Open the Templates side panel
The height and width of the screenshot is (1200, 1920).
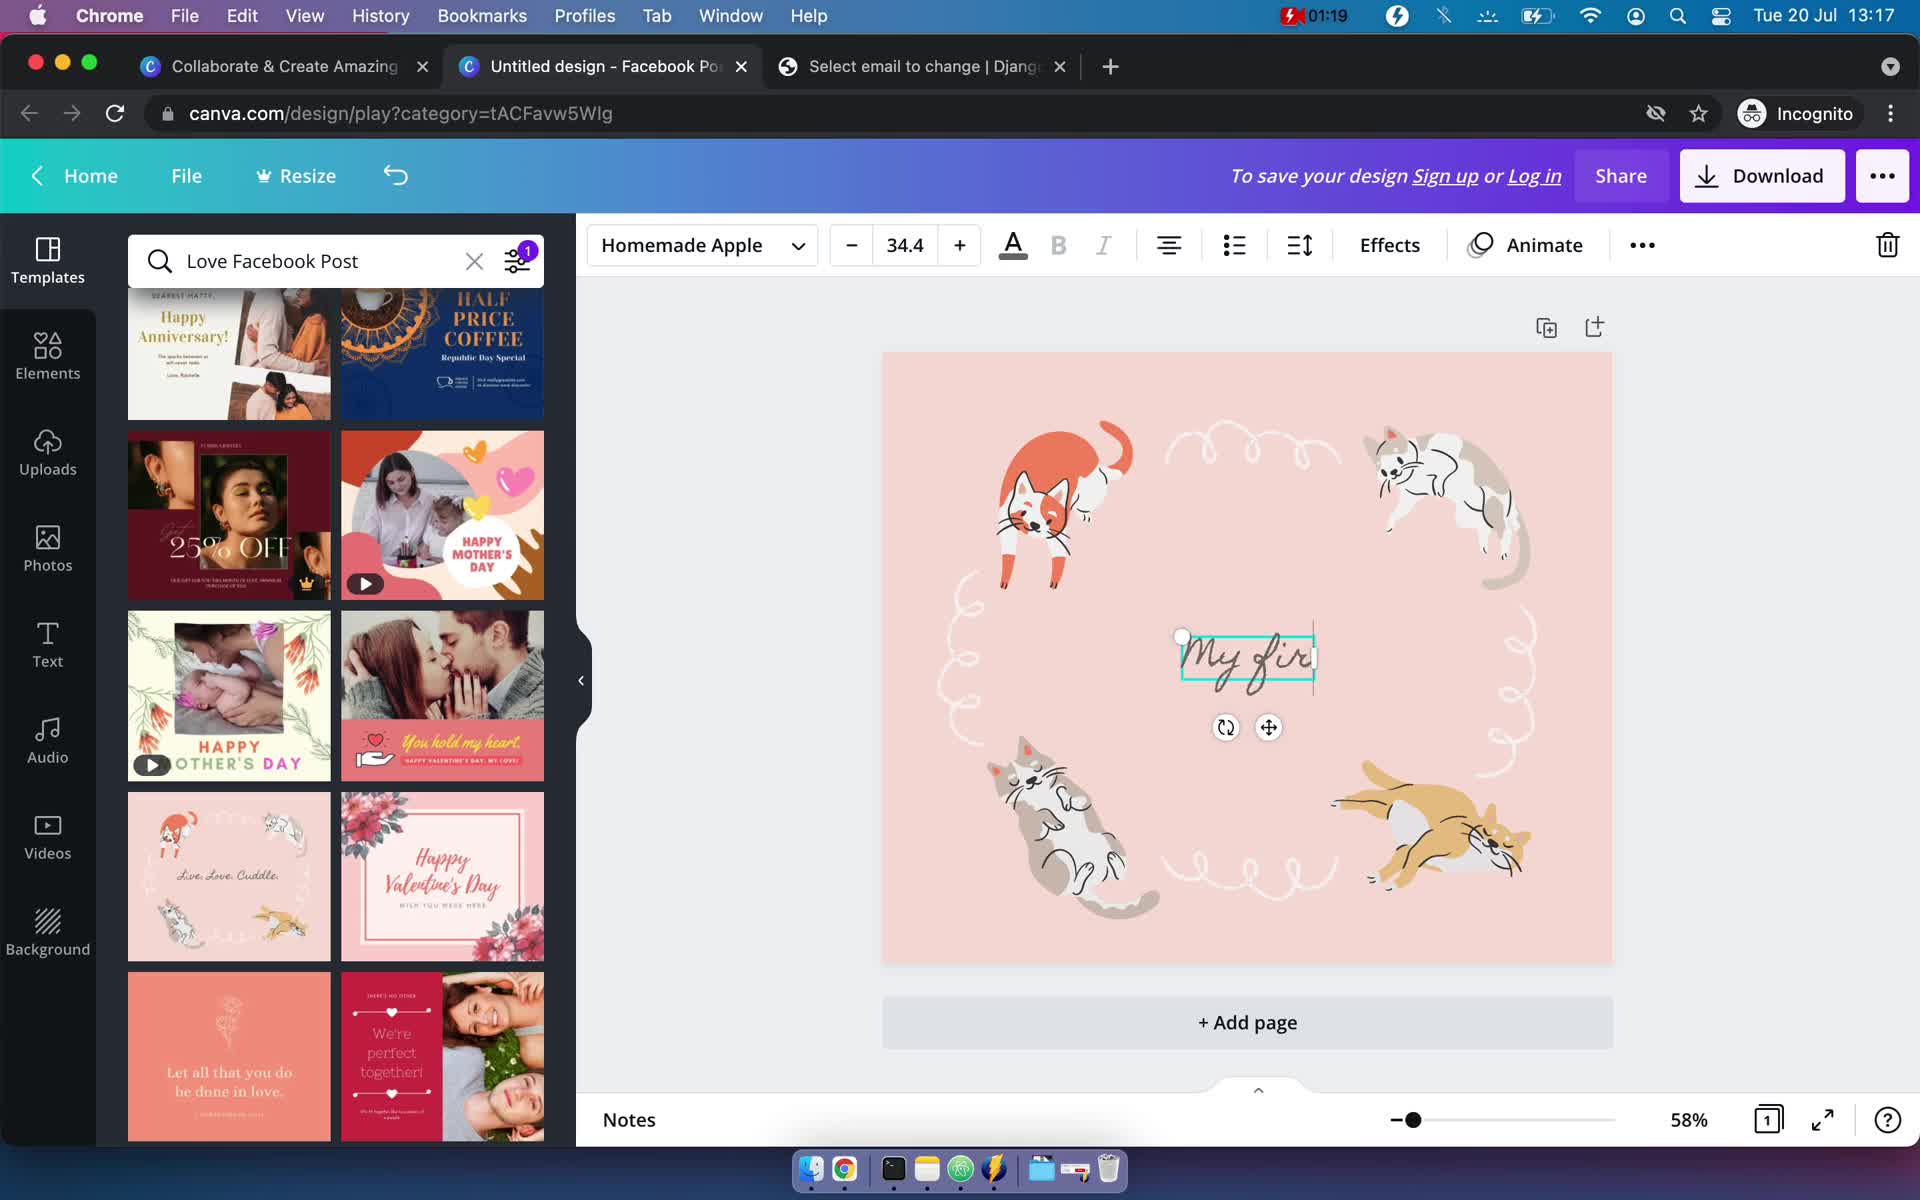(x=47, y=260)
